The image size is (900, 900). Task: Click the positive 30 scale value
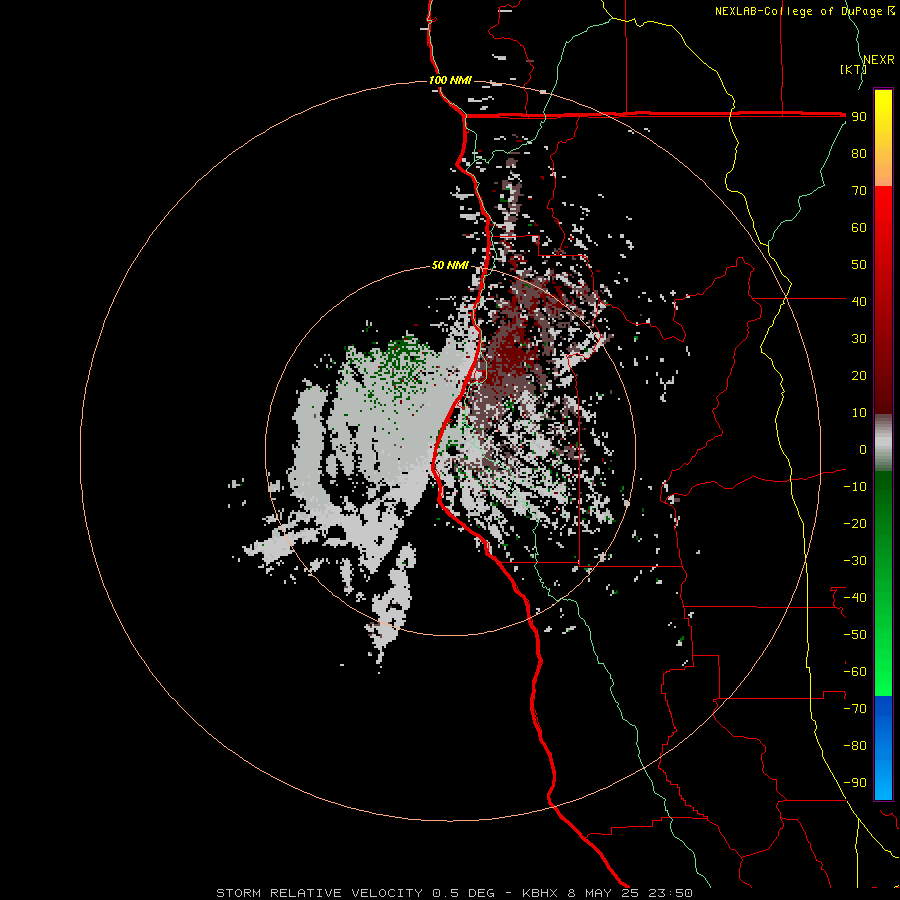point(859,339)
